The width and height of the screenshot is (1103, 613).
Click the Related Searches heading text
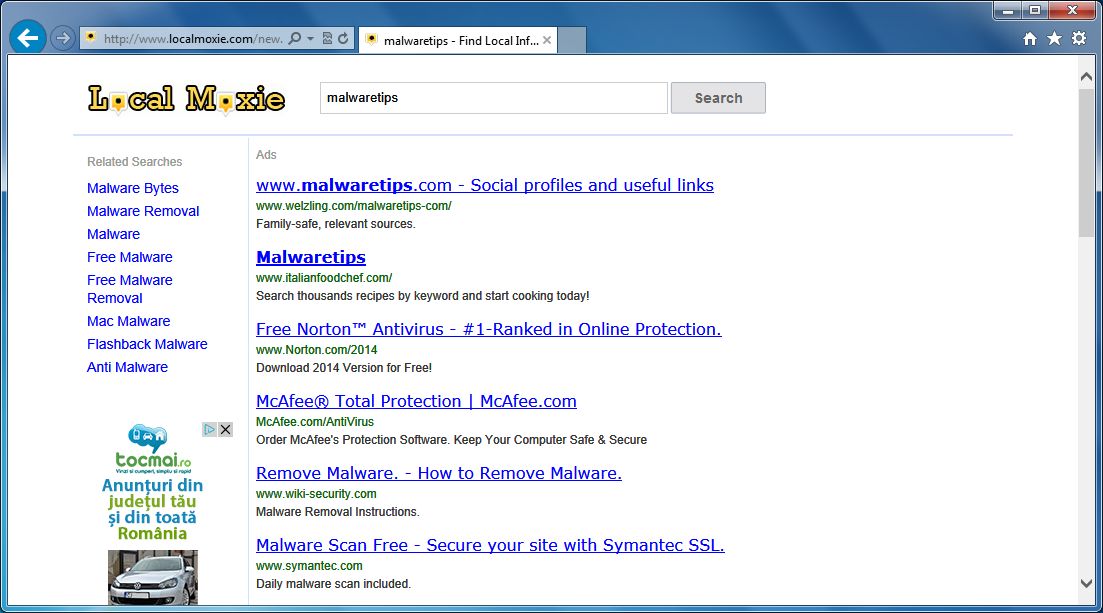[x=134, y=162]
